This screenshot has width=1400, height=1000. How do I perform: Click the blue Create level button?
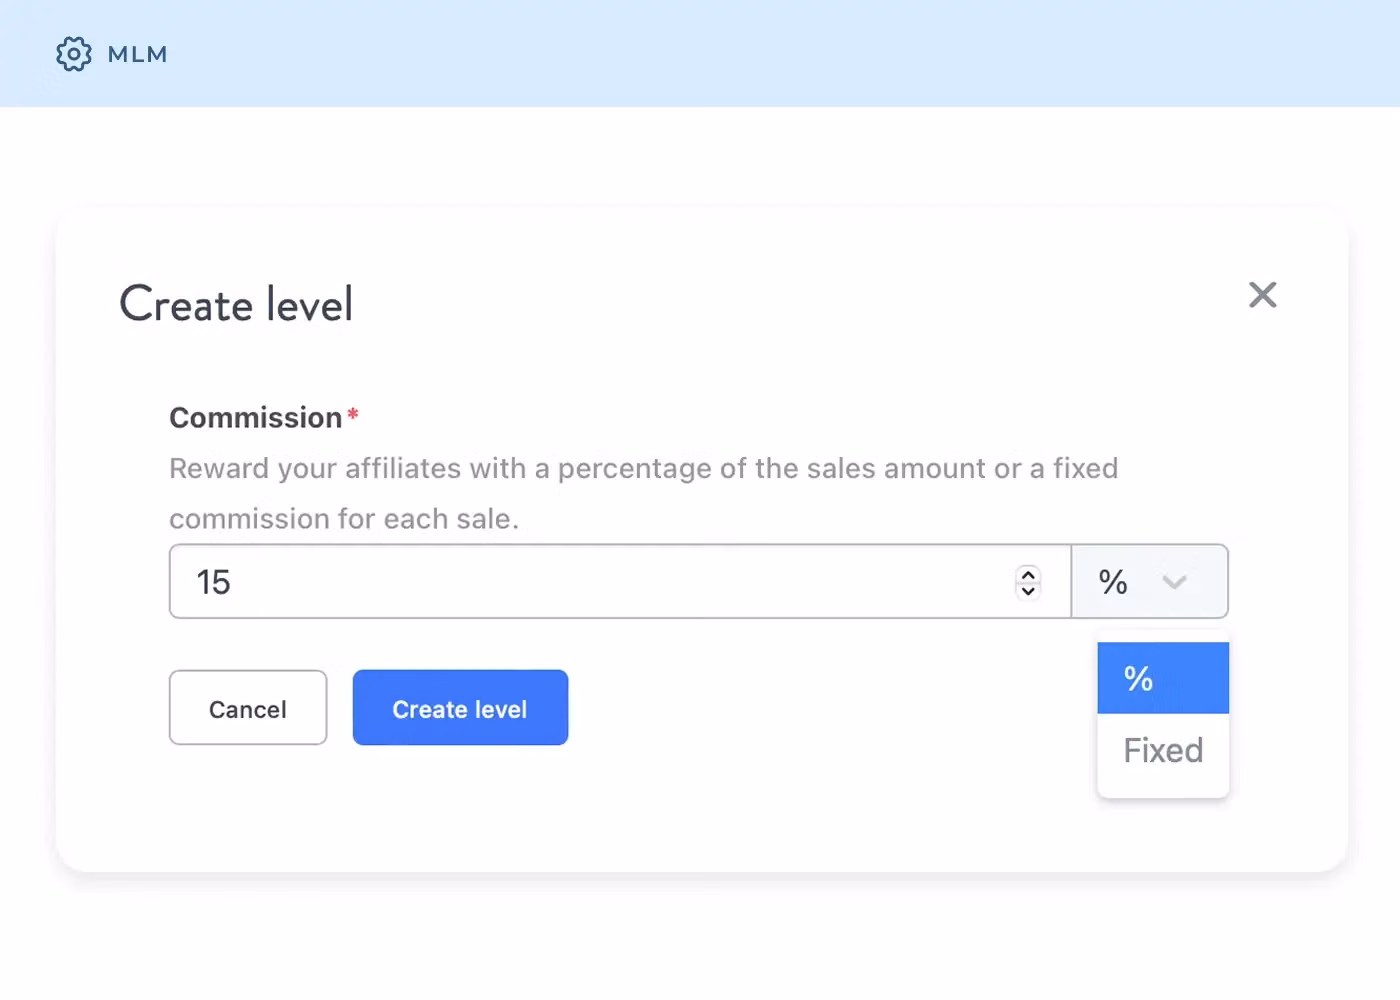click(460, 708)
